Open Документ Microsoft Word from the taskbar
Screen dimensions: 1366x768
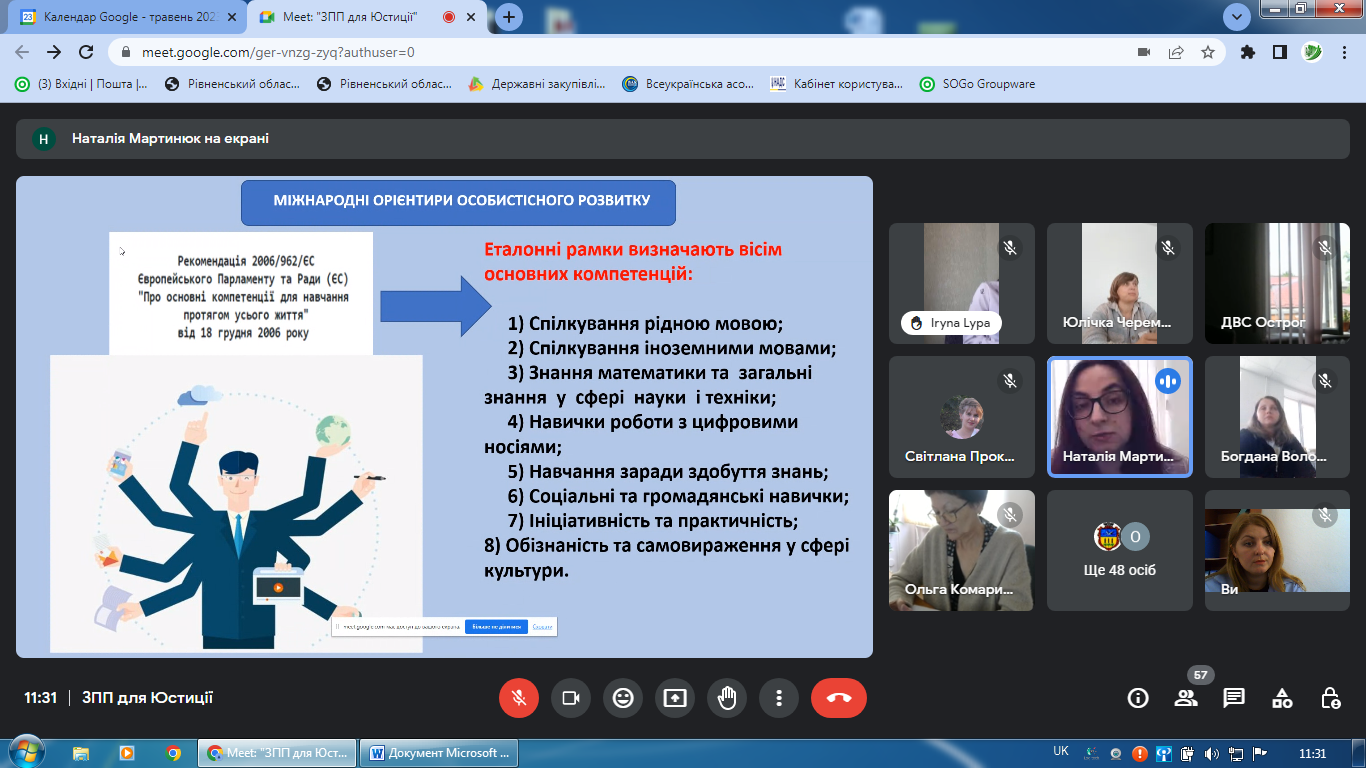click(x=439, y=753)
